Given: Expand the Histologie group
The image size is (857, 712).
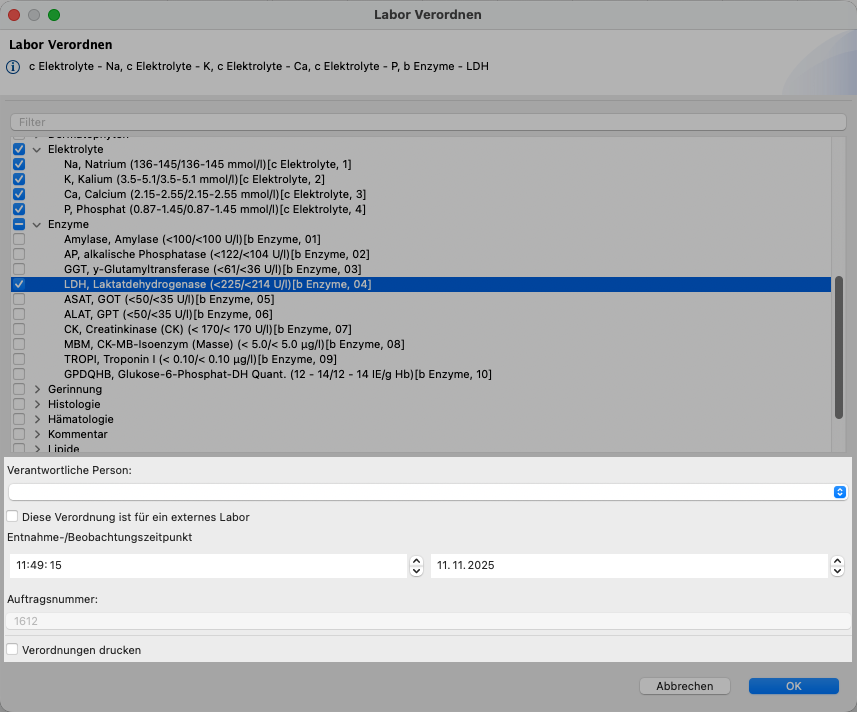Looking at the screenshot, I should click(37, 404).
